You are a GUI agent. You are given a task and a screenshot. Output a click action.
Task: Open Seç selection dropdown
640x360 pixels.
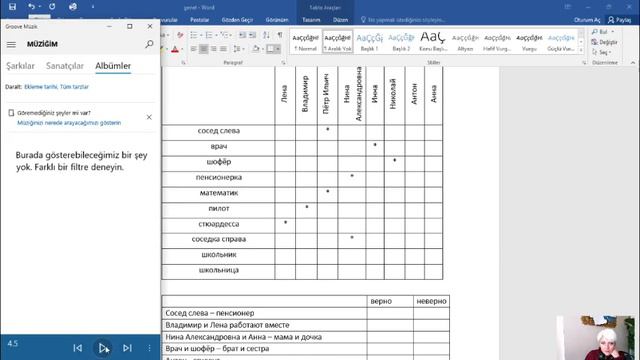coord(602,52)
